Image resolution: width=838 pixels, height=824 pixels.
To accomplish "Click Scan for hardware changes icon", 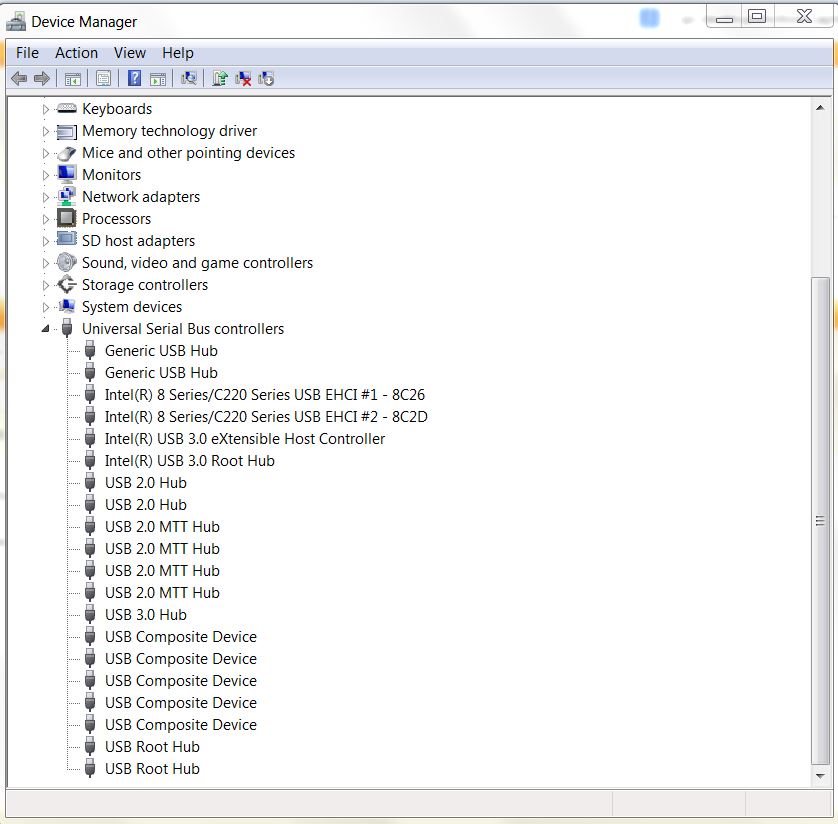I will click(189, 79).
